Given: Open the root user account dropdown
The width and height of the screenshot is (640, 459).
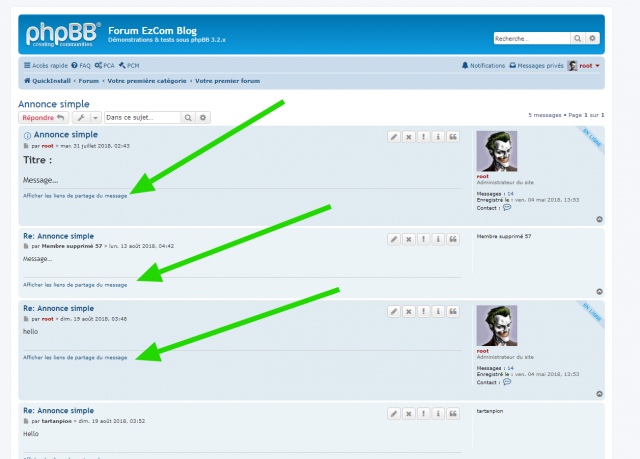Looking at the screenshot, I should click(x=585, y=65).
